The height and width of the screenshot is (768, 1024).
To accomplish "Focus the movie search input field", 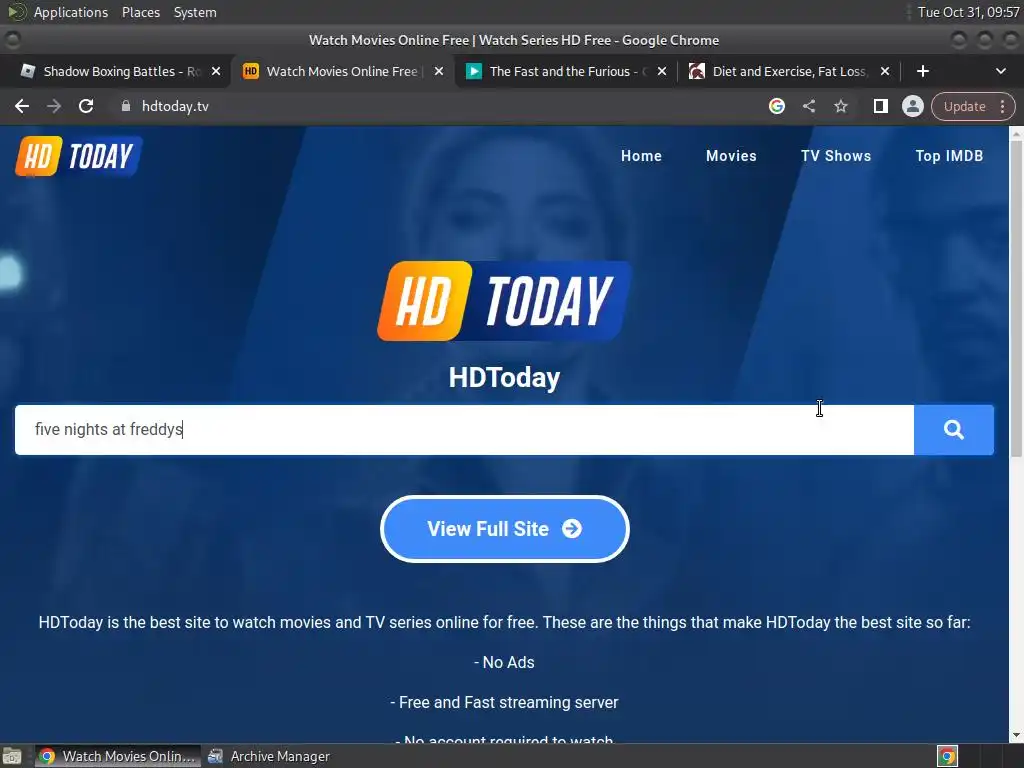I will coord(464,430).
